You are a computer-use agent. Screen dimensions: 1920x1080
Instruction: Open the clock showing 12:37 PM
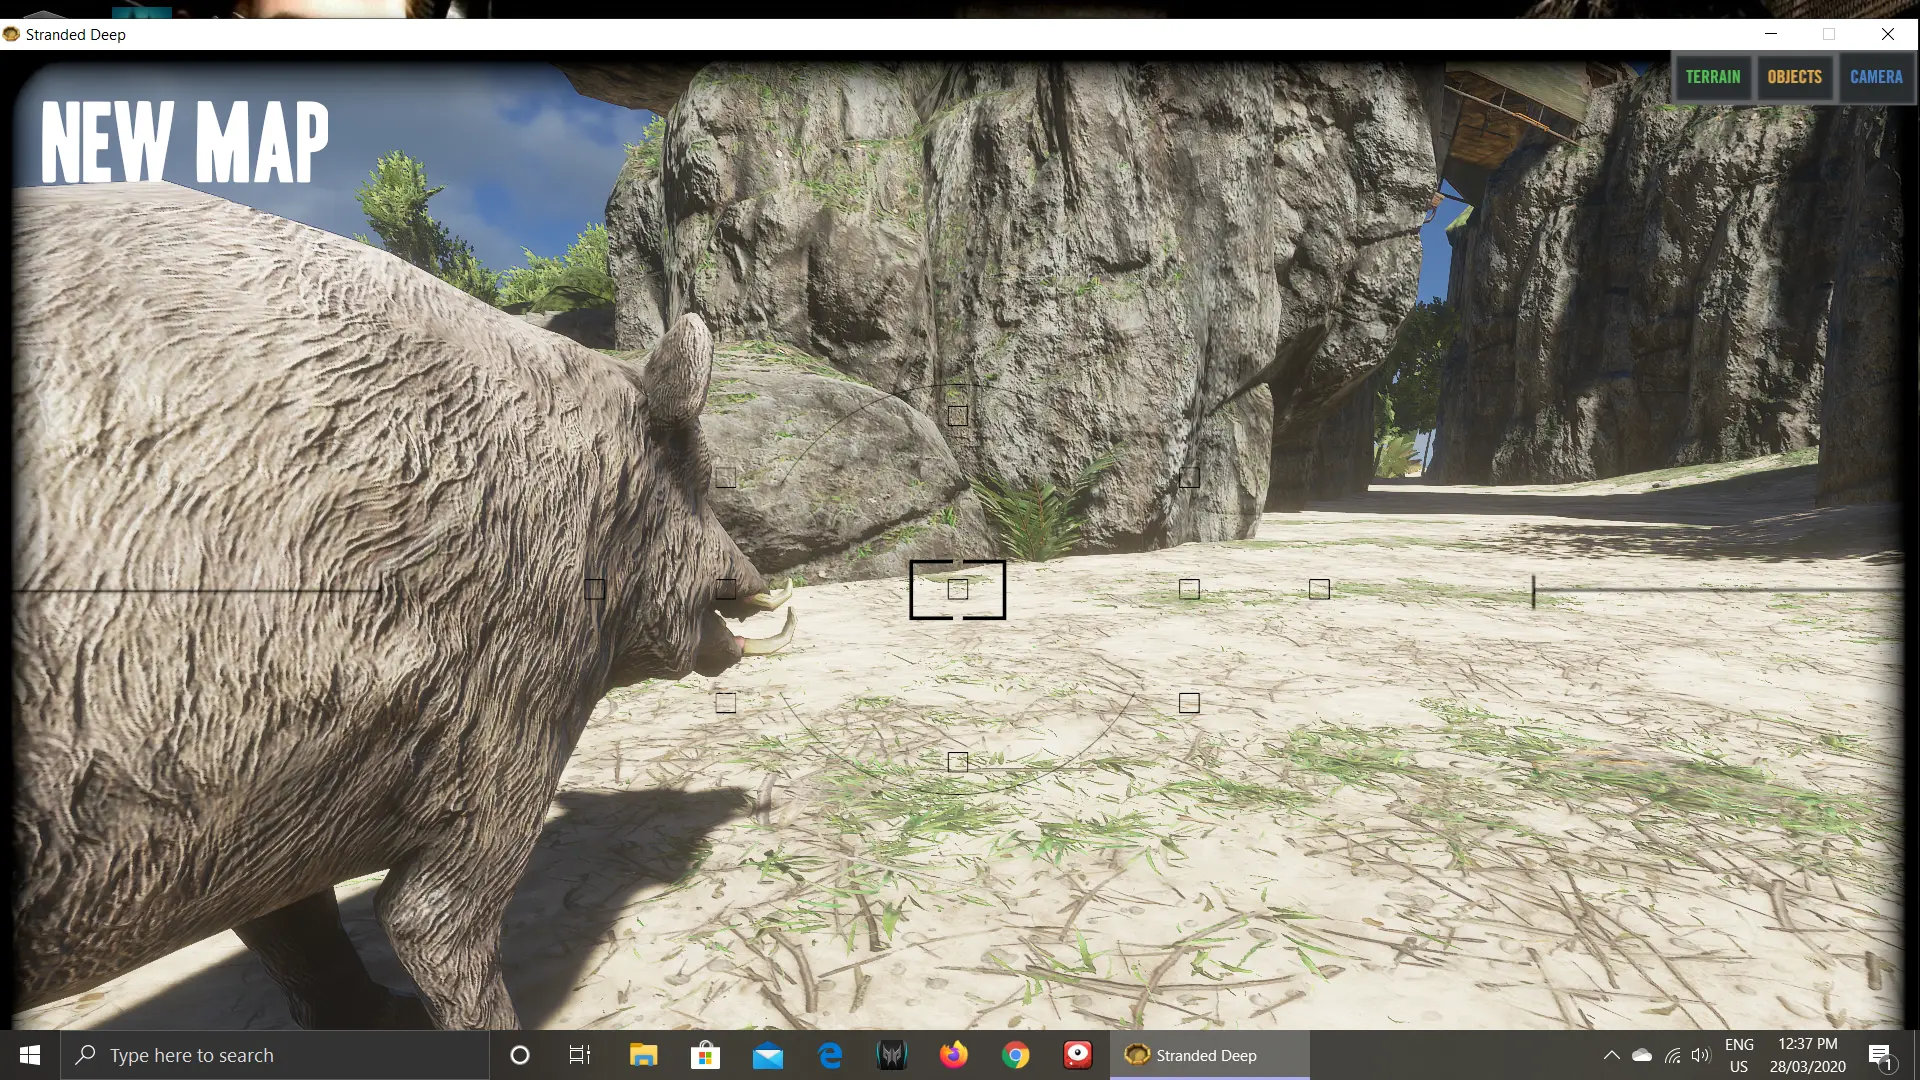(x=1808, y=1055)
